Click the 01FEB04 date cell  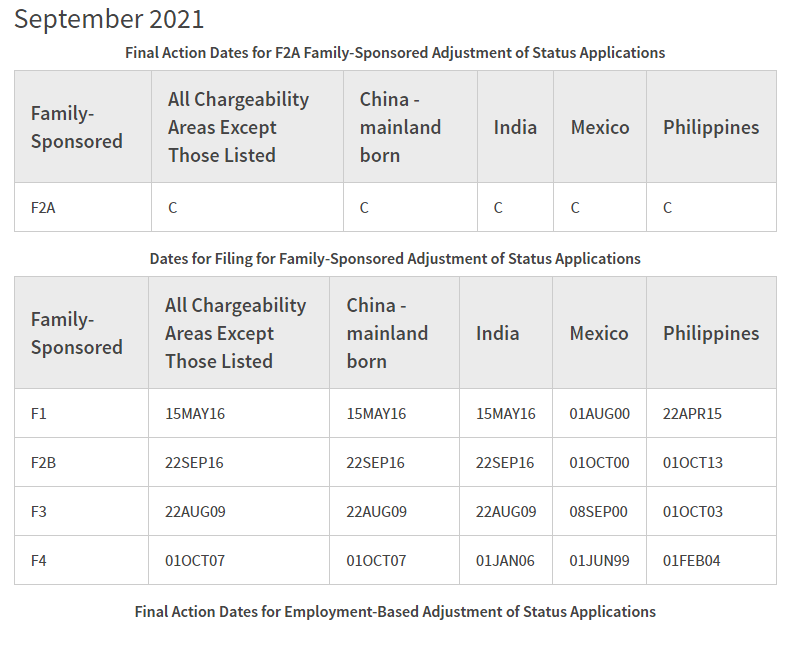[x=691, y=561]
